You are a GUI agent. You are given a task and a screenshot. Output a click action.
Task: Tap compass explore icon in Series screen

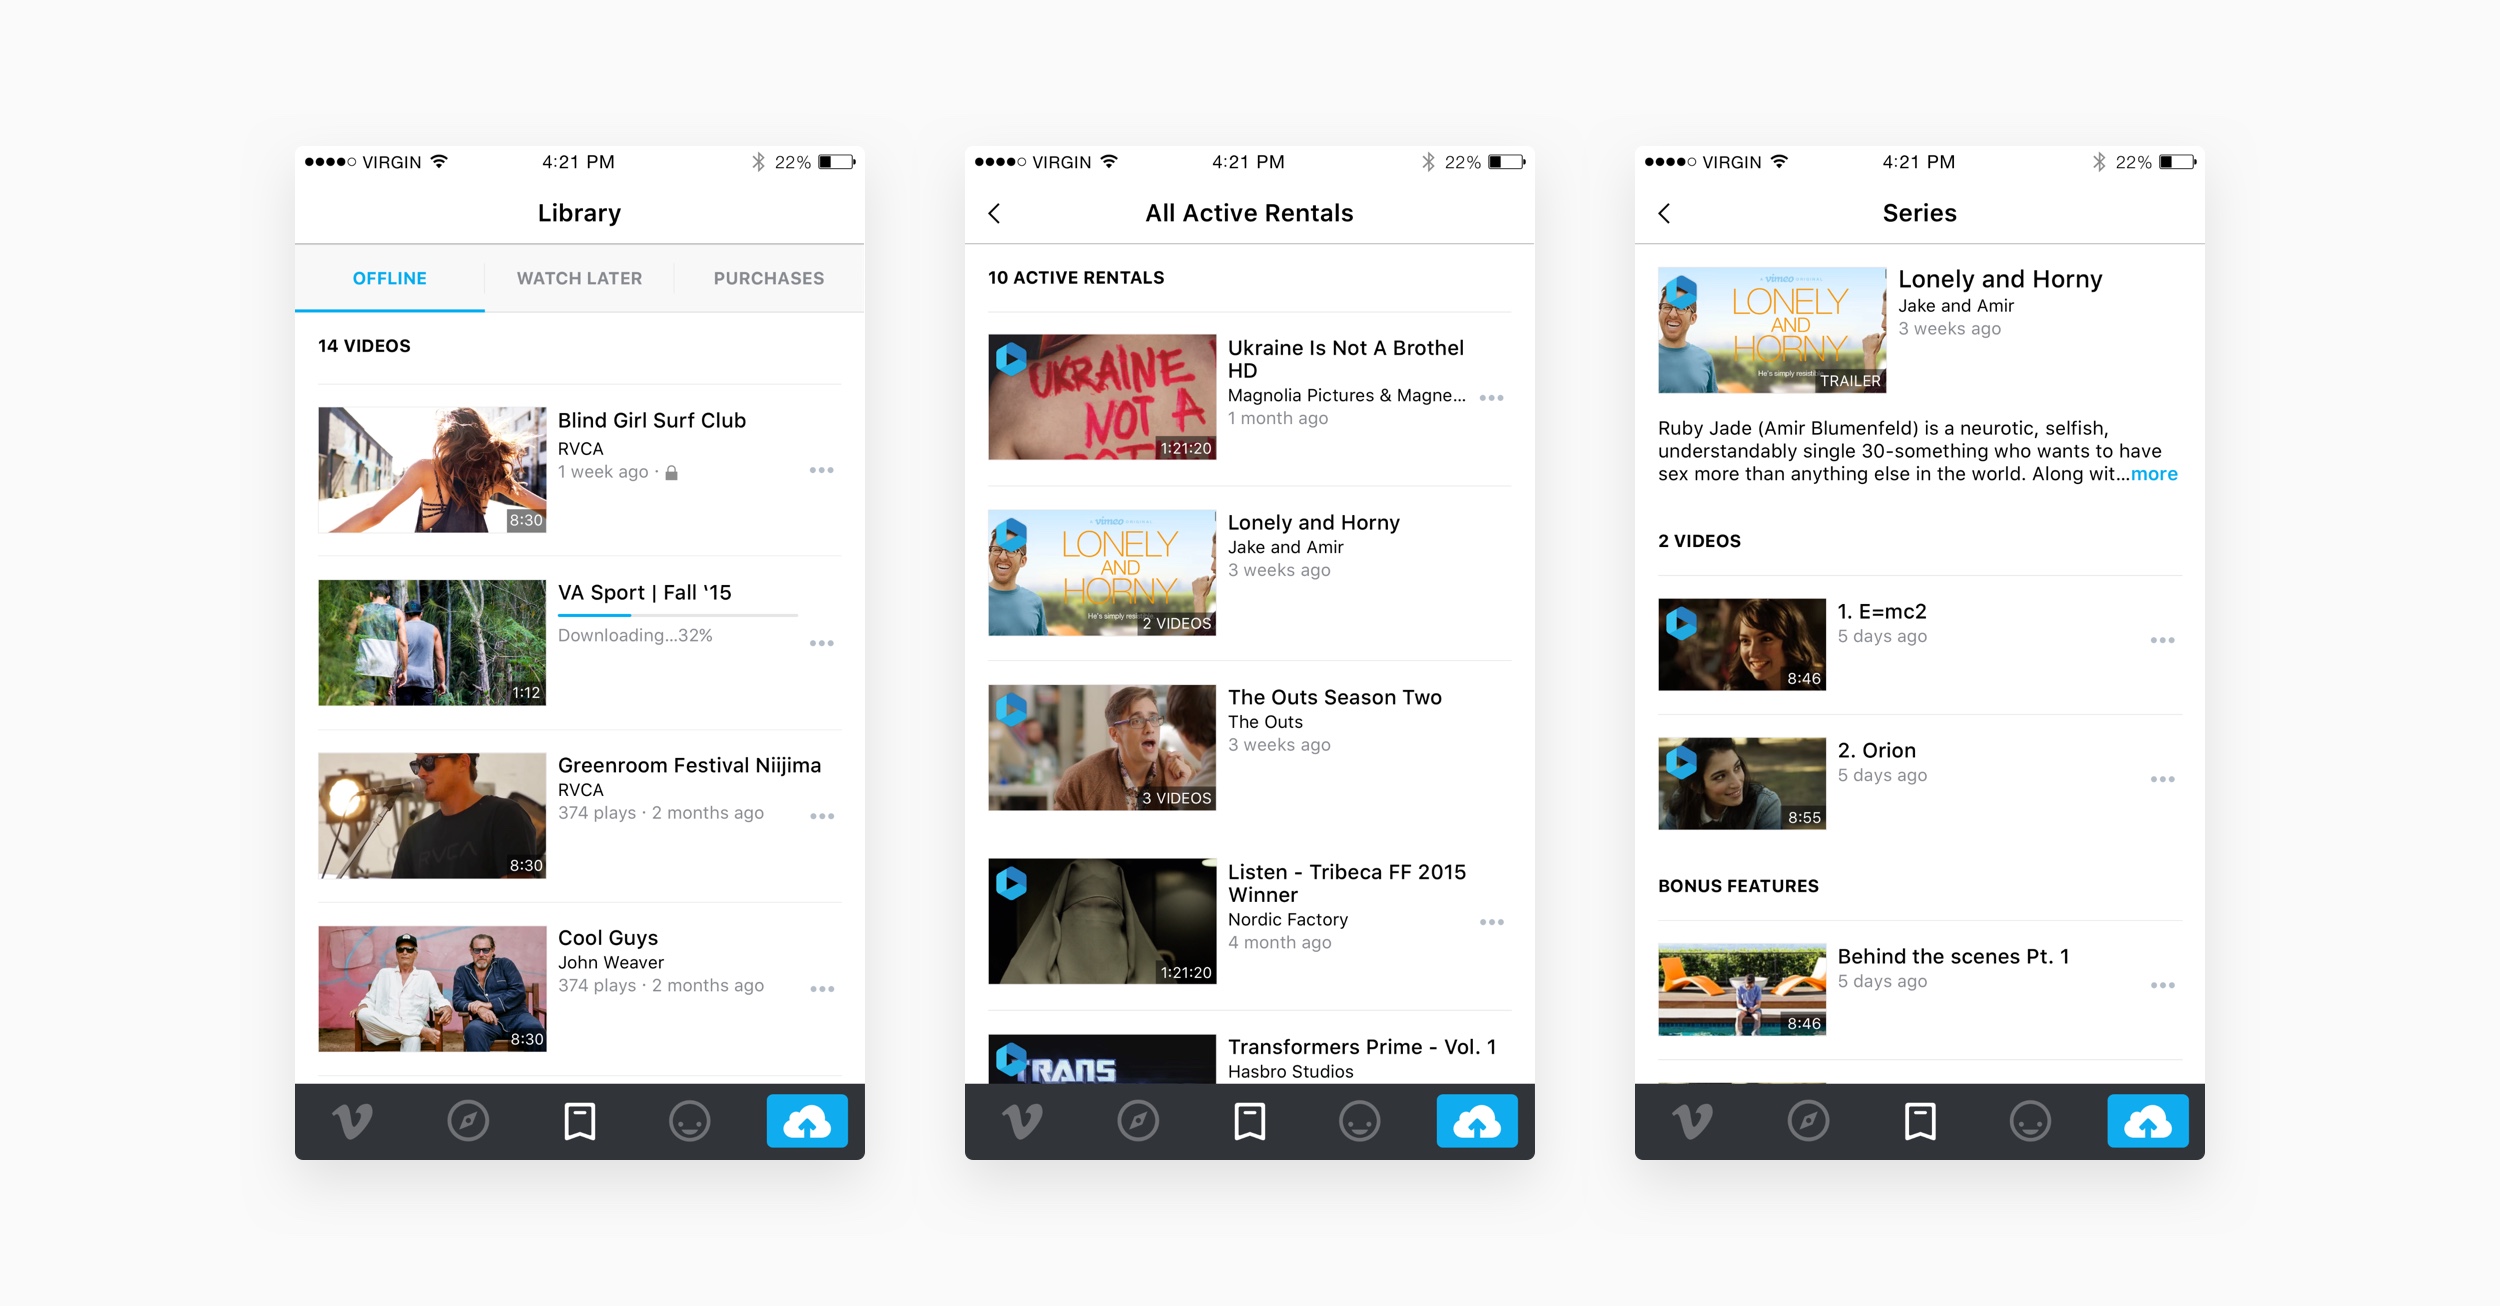(x=1808, y=1121)
